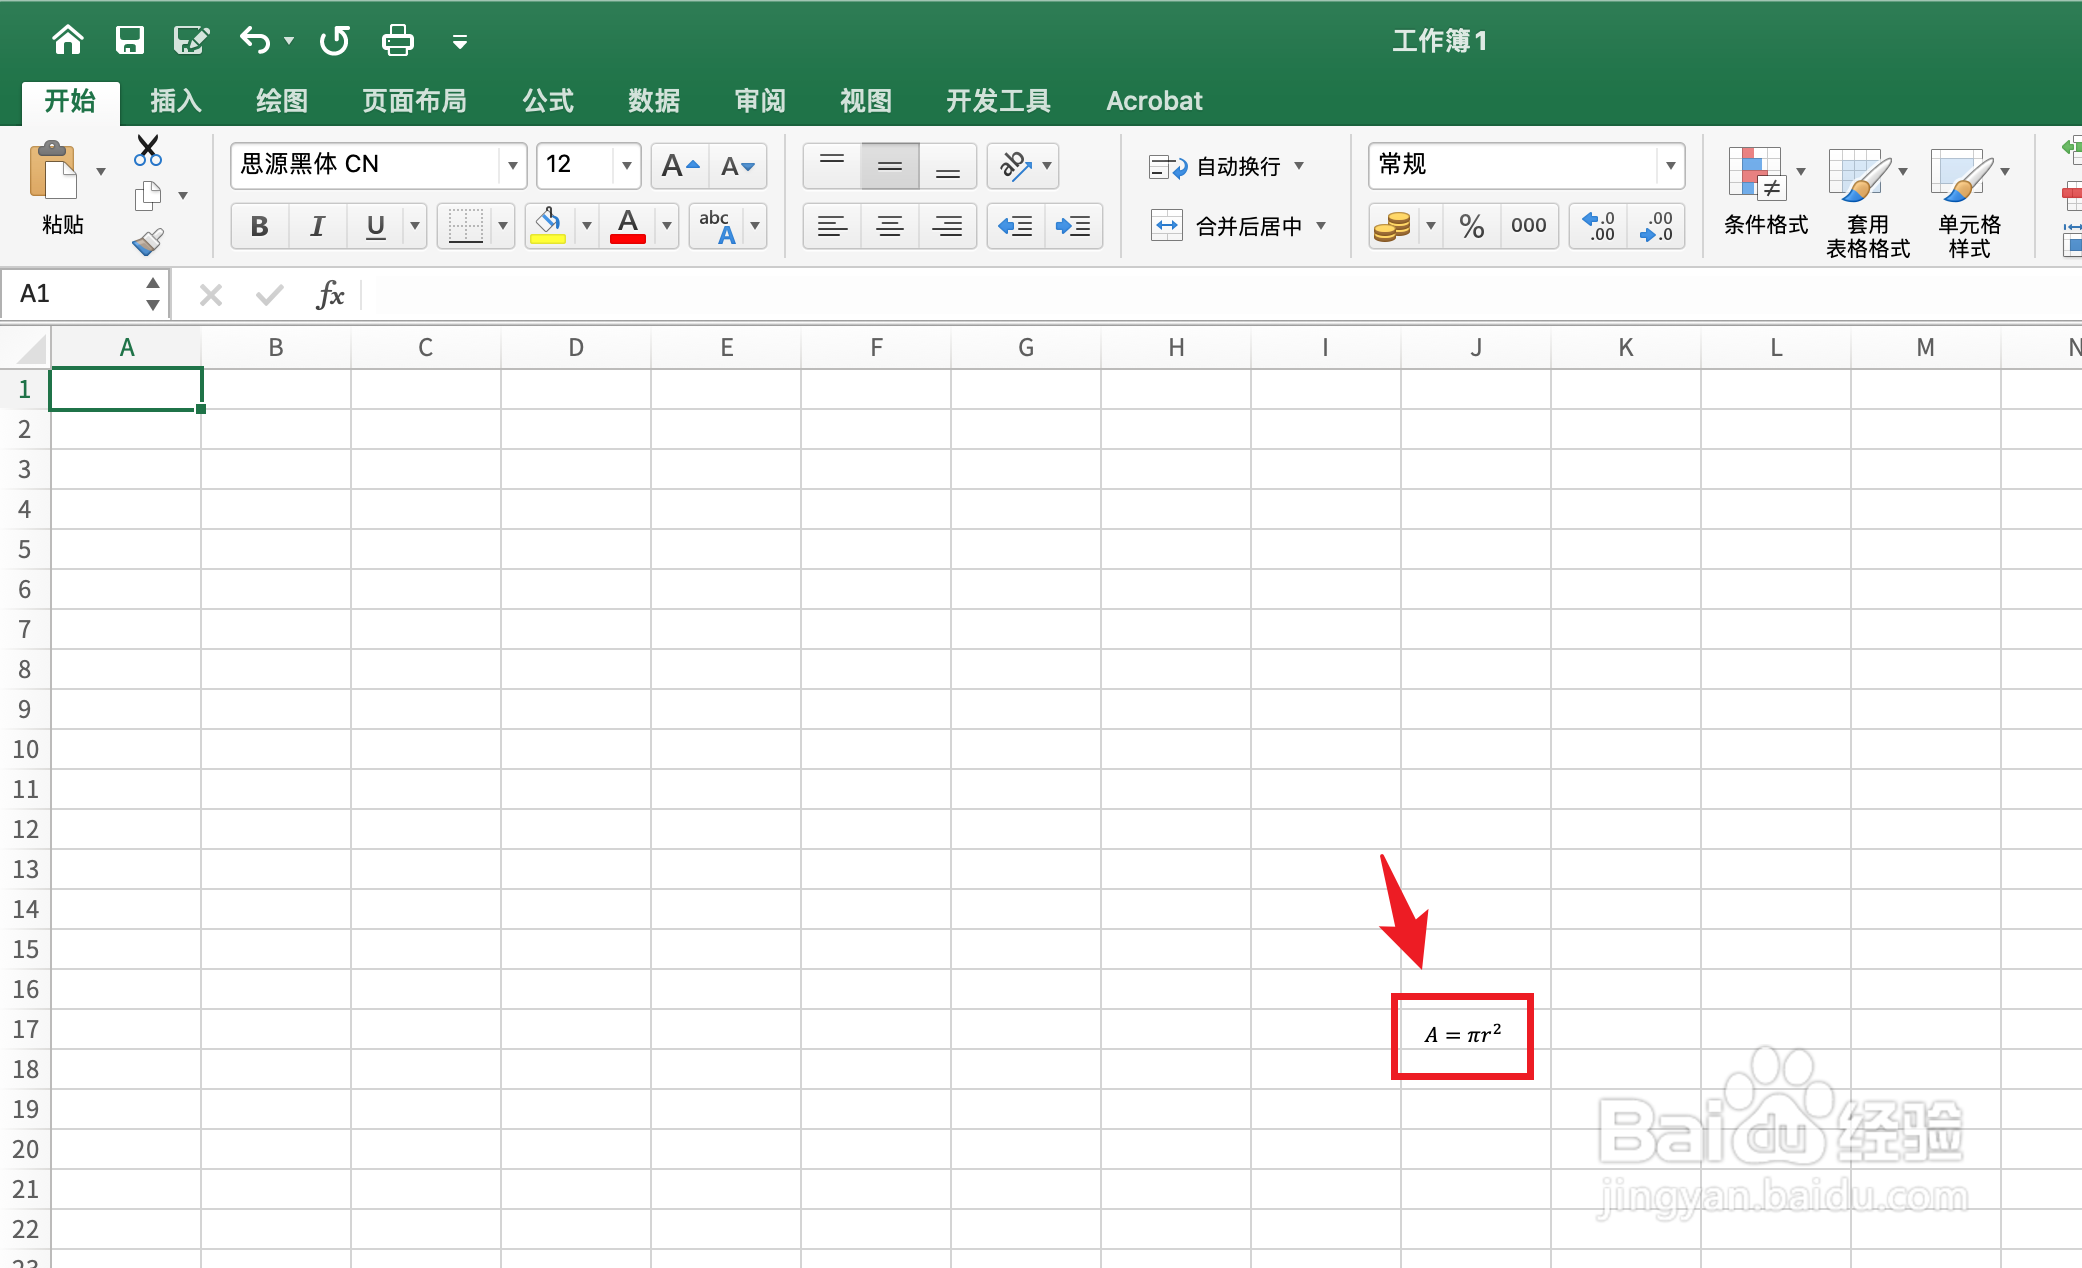This screenshot has height=1268, width=2082.
Task: Increase font size with large A
Action: point(680,166)
